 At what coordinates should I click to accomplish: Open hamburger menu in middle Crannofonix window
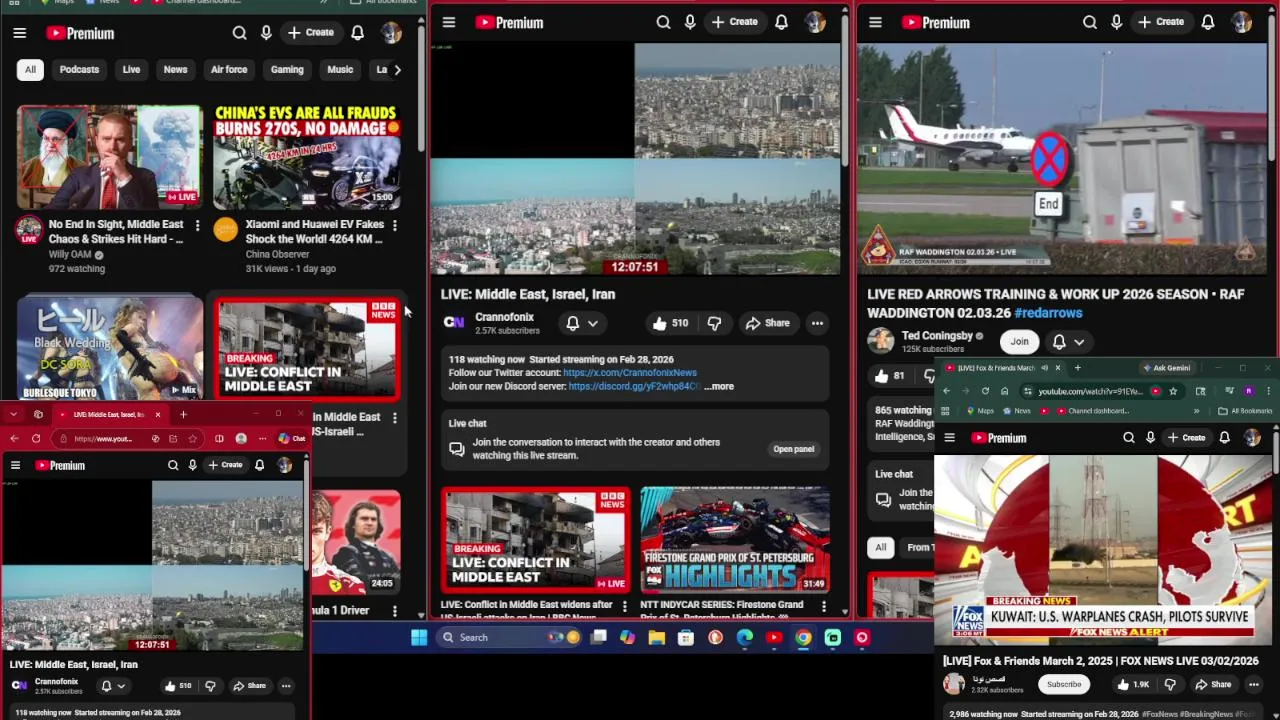coord(449,22)
